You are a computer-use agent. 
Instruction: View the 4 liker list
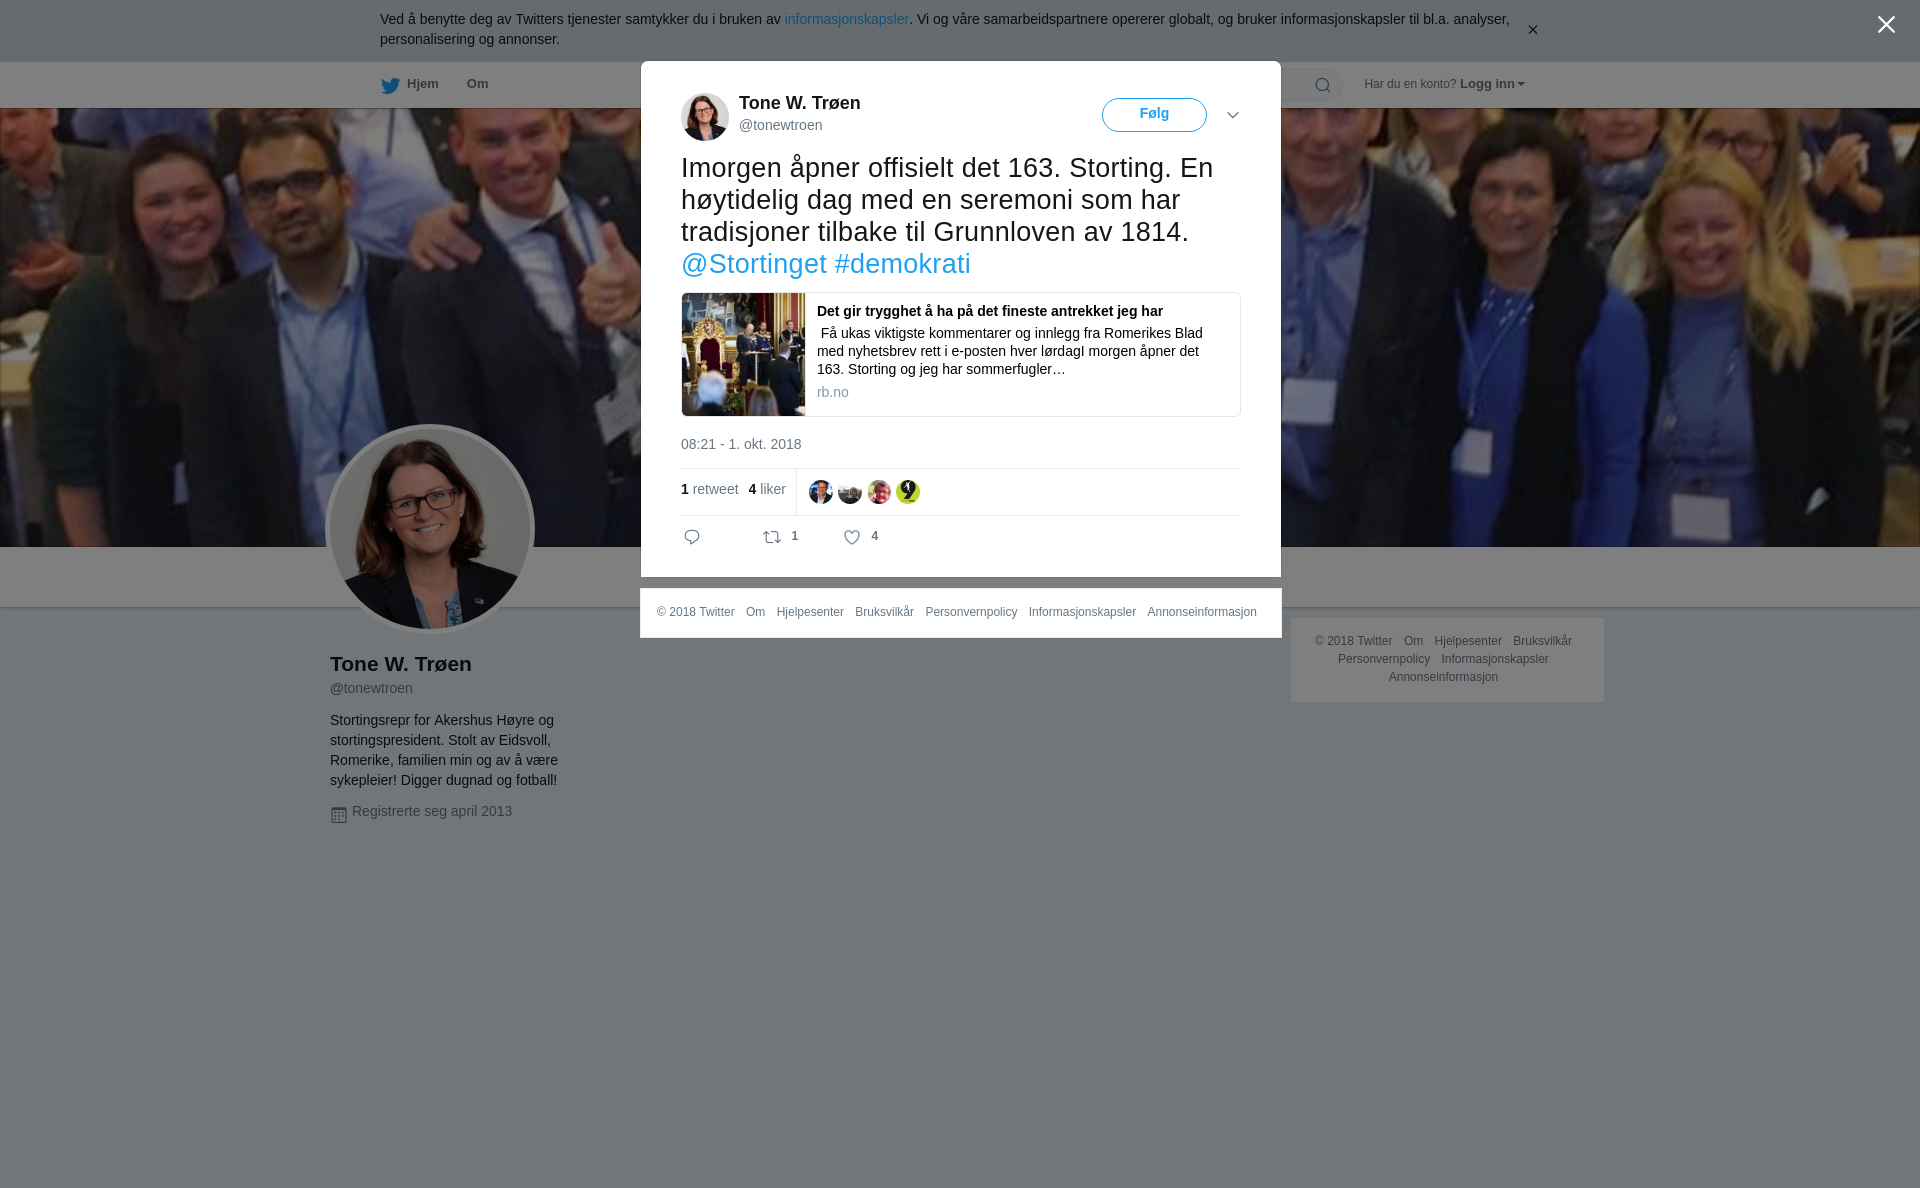click(x=767, y=489)
